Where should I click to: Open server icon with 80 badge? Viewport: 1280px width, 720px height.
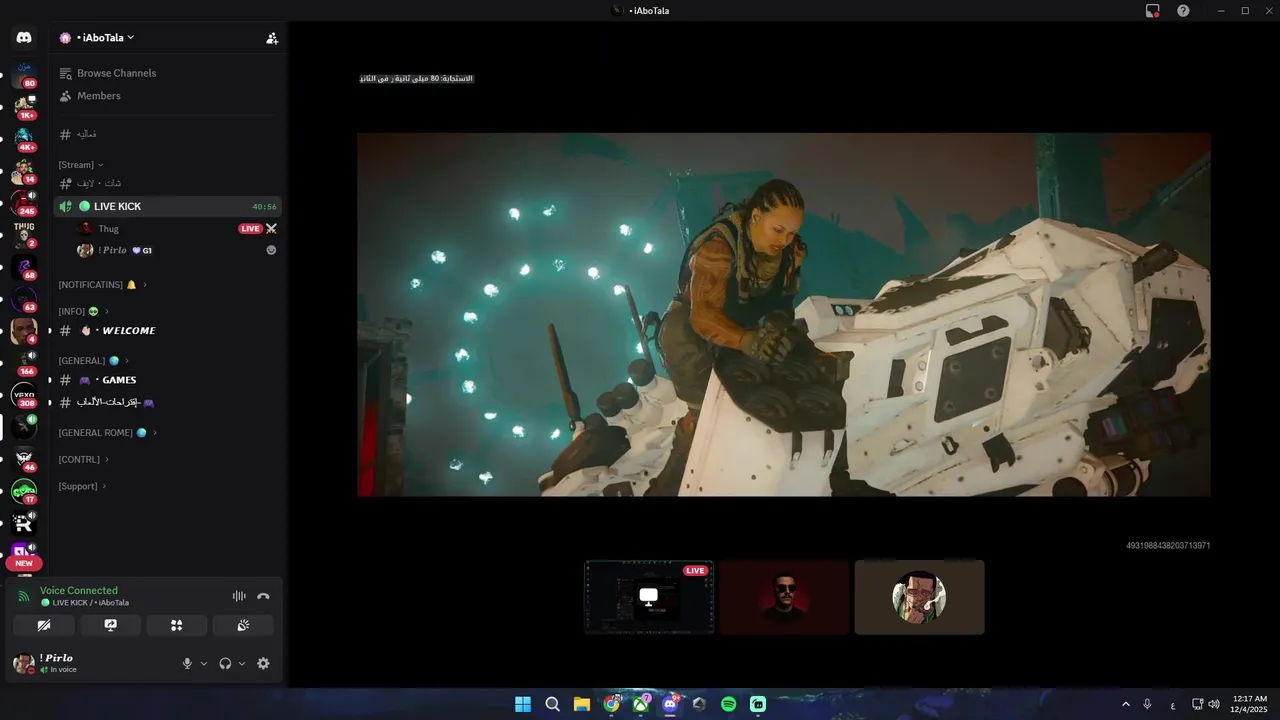[24, 74]
